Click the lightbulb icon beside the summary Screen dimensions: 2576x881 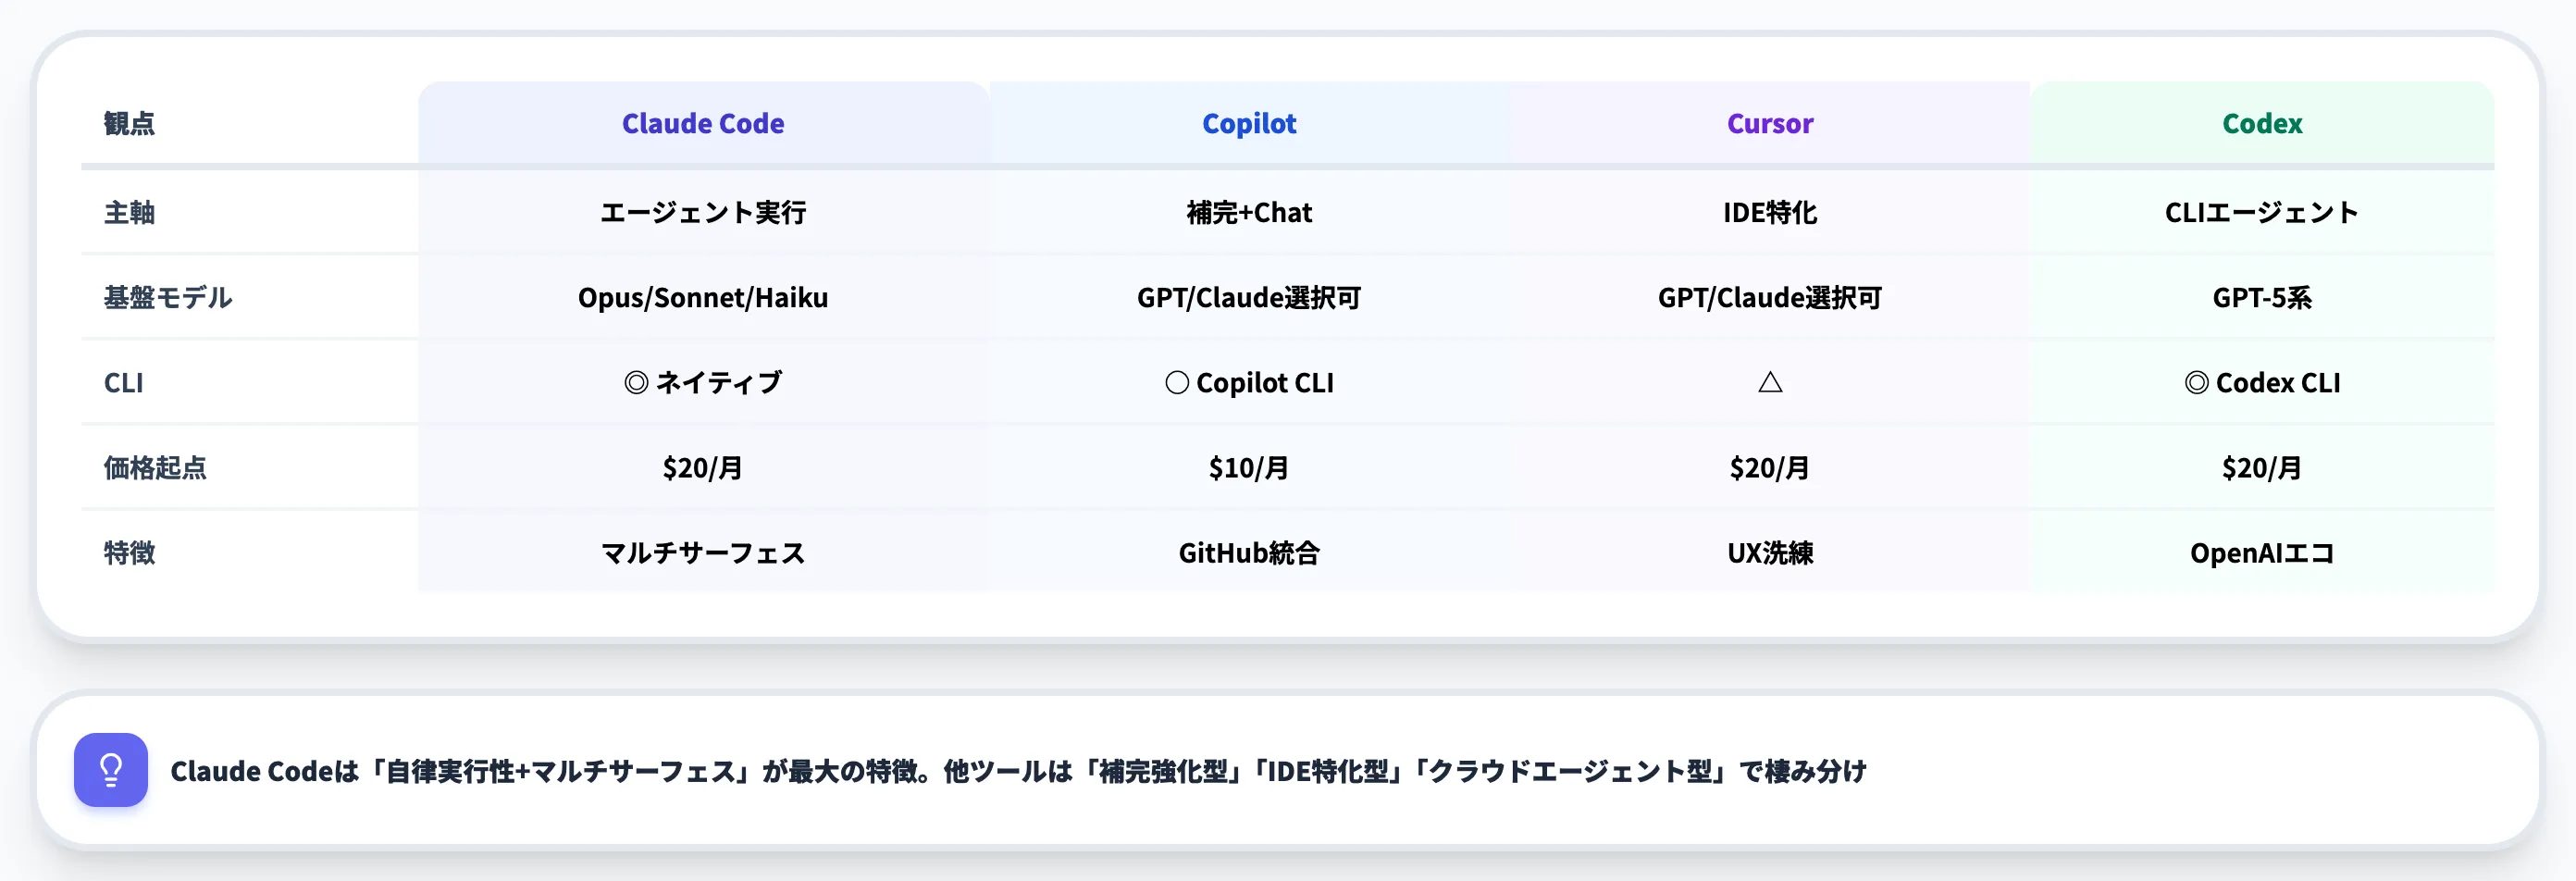tap(111, 769)
